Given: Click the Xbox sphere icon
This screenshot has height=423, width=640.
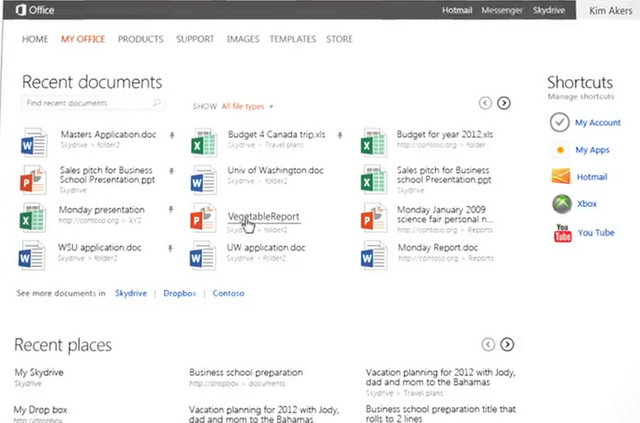Looking at the screenshot, I should [562, 204].
